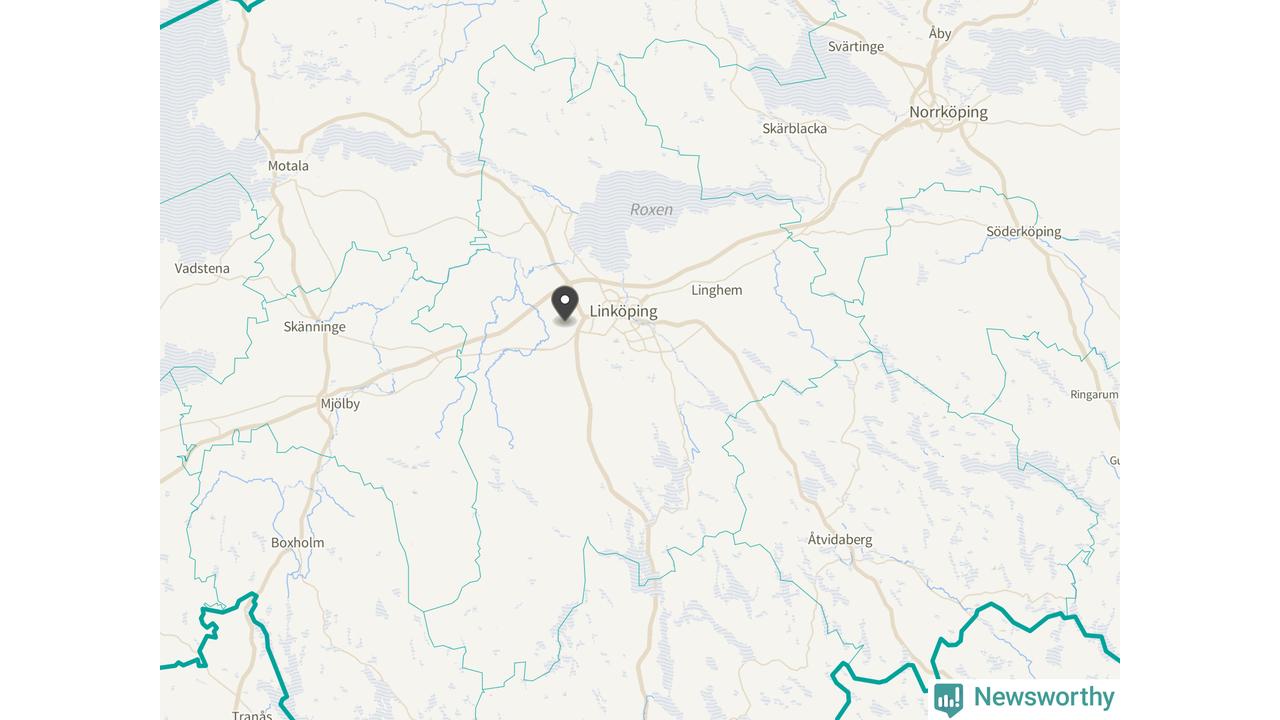
Task: Click the Newsworthy logo icon
Action: 948,698
